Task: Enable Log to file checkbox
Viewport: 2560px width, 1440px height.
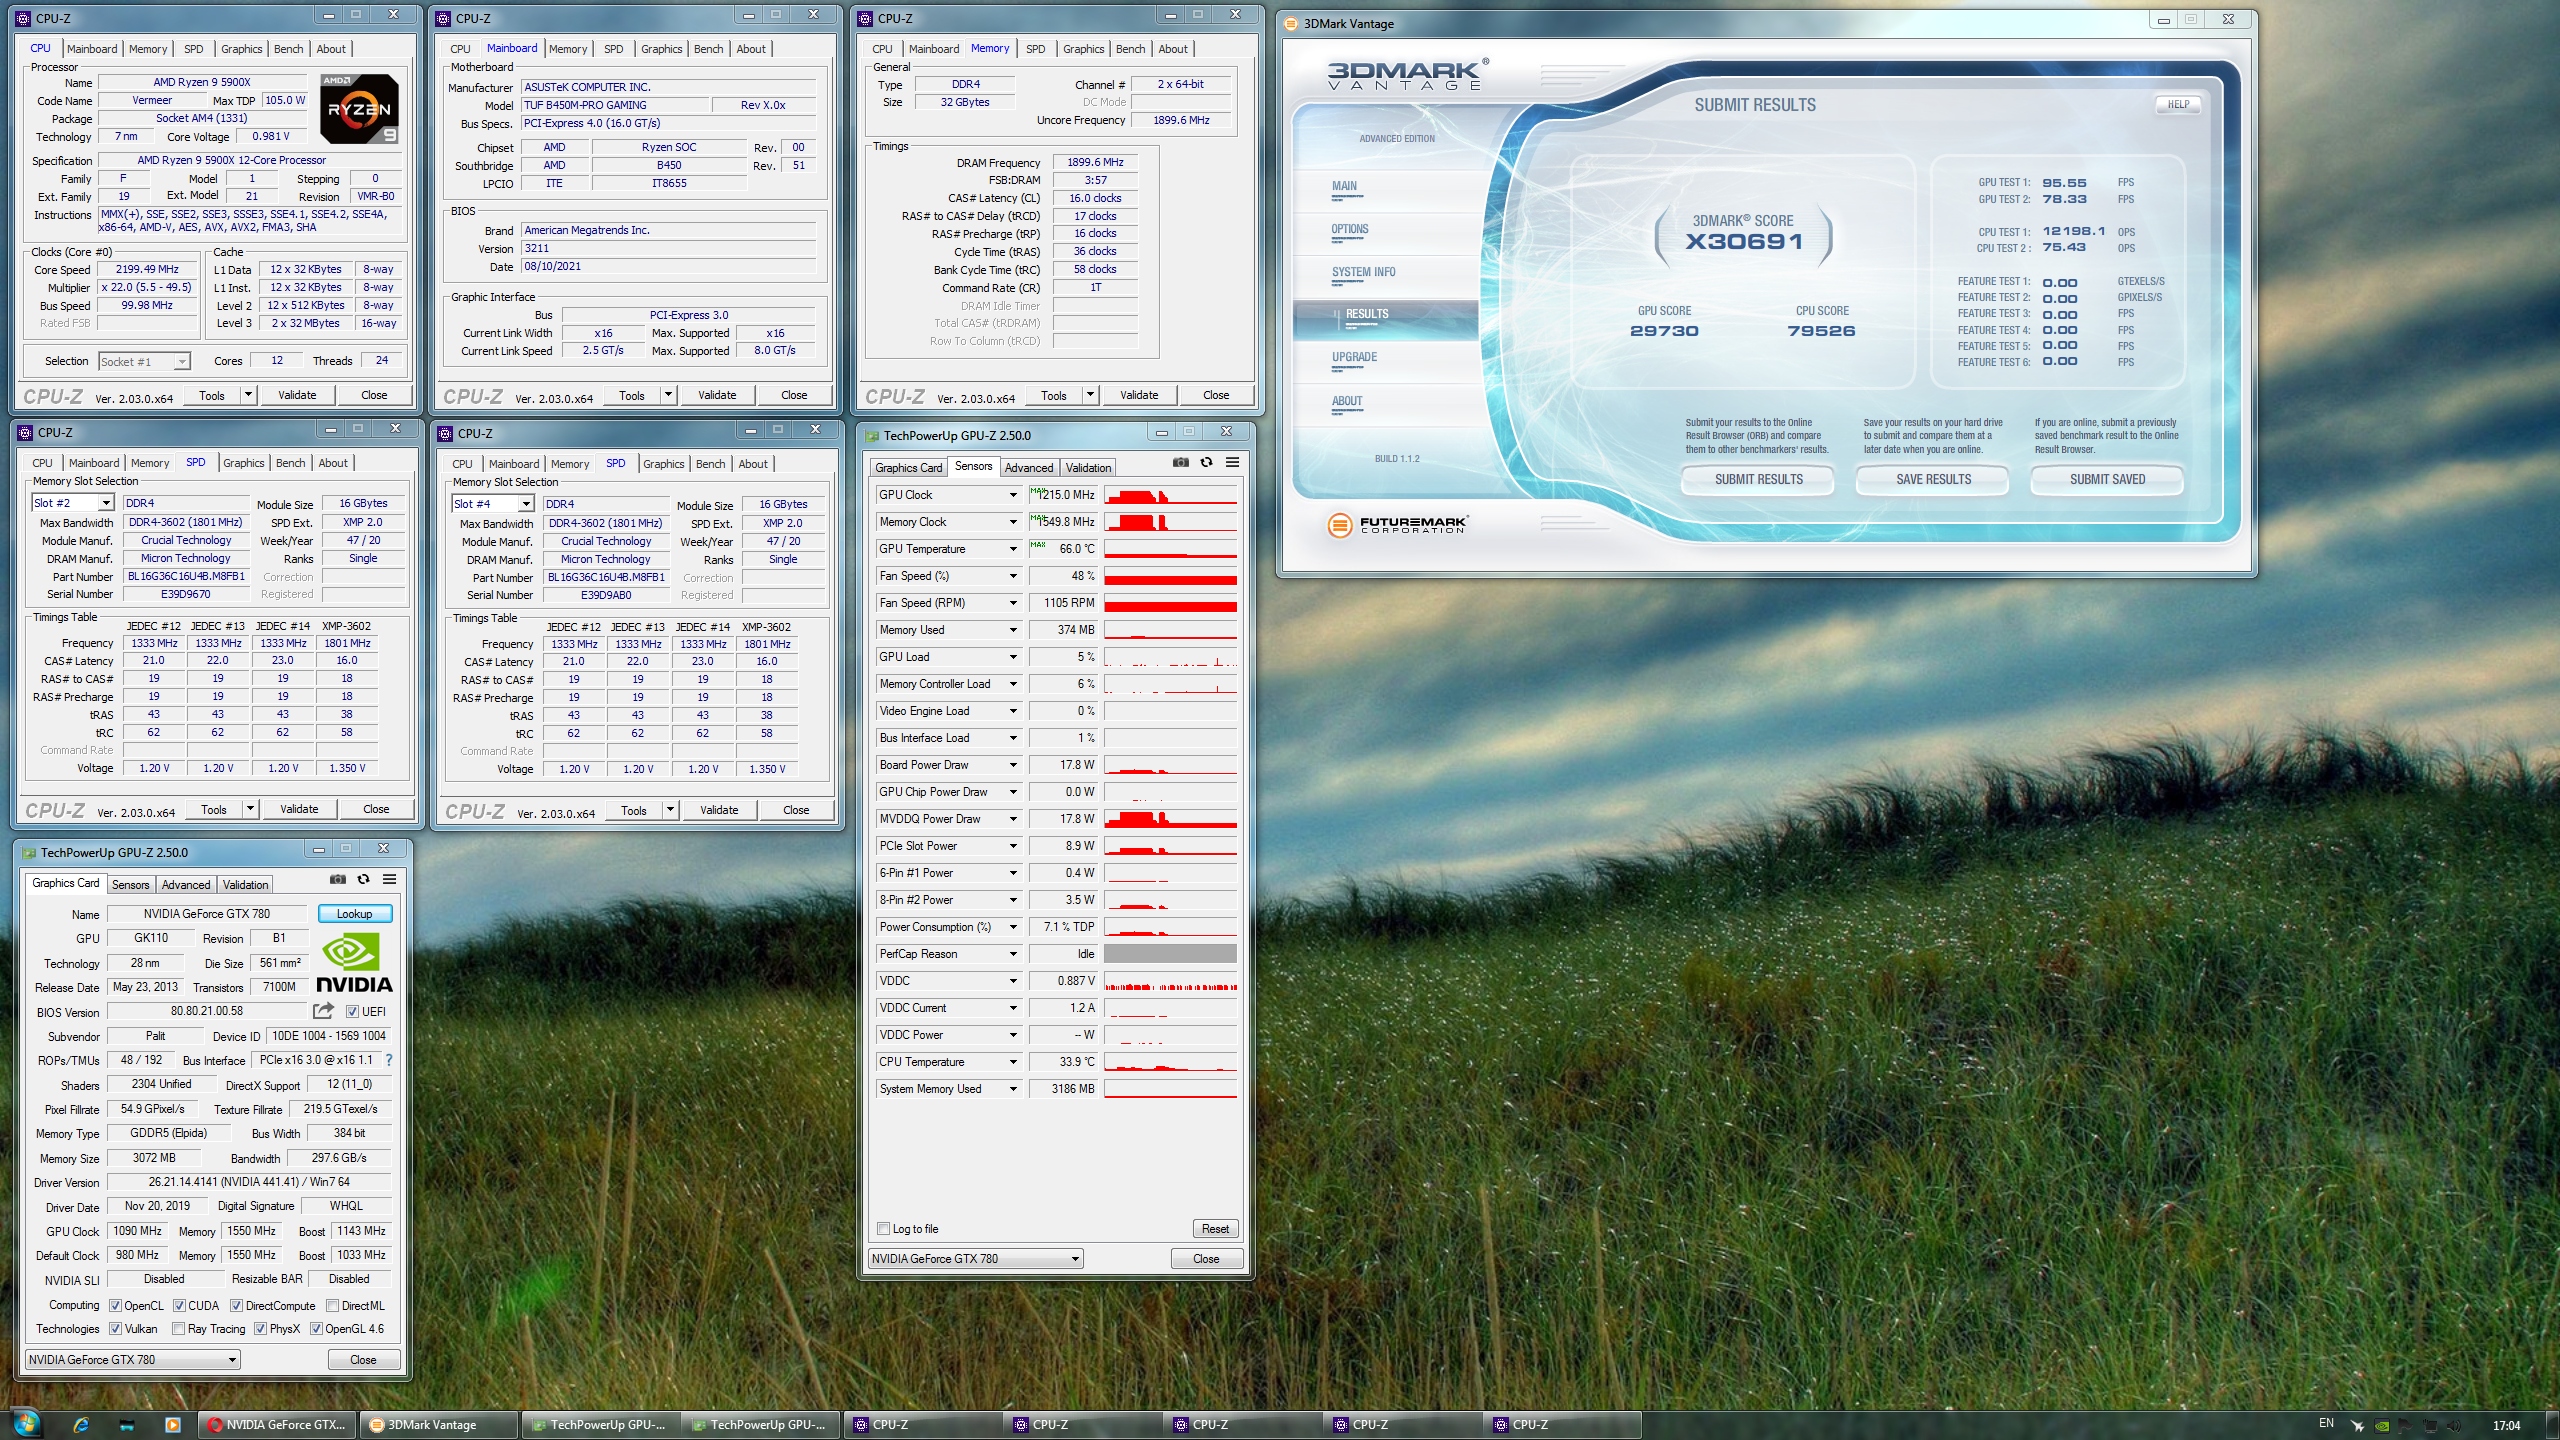Action: [x=883, y=1229]
